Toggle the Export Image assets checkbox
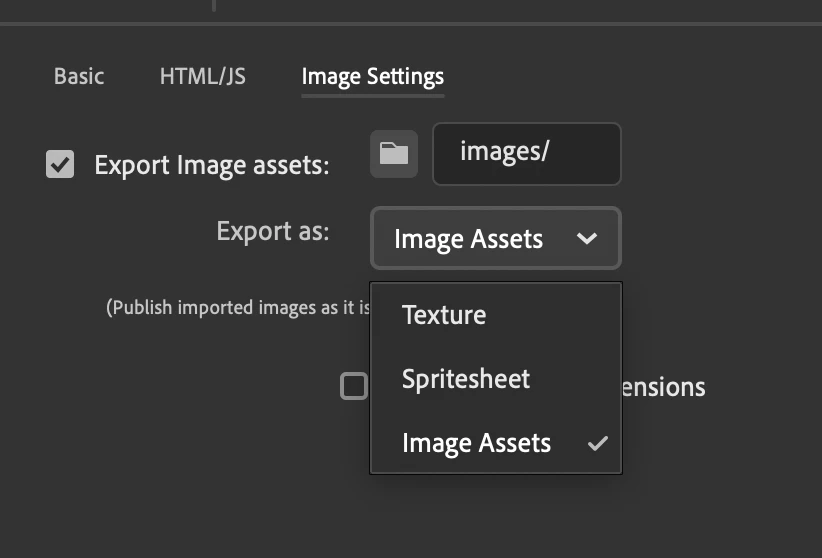The image size is (822, 558). (60, 164)
